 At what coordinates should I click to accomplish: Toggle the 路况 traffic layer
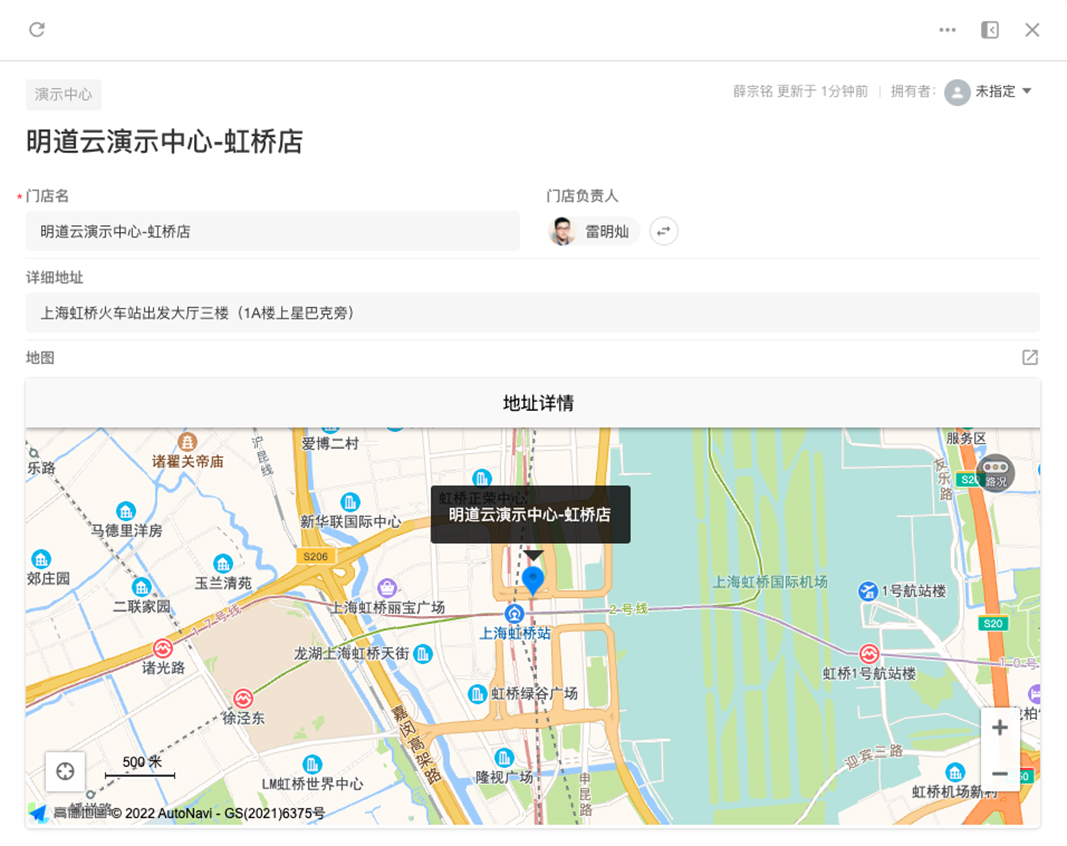point(996,473)
